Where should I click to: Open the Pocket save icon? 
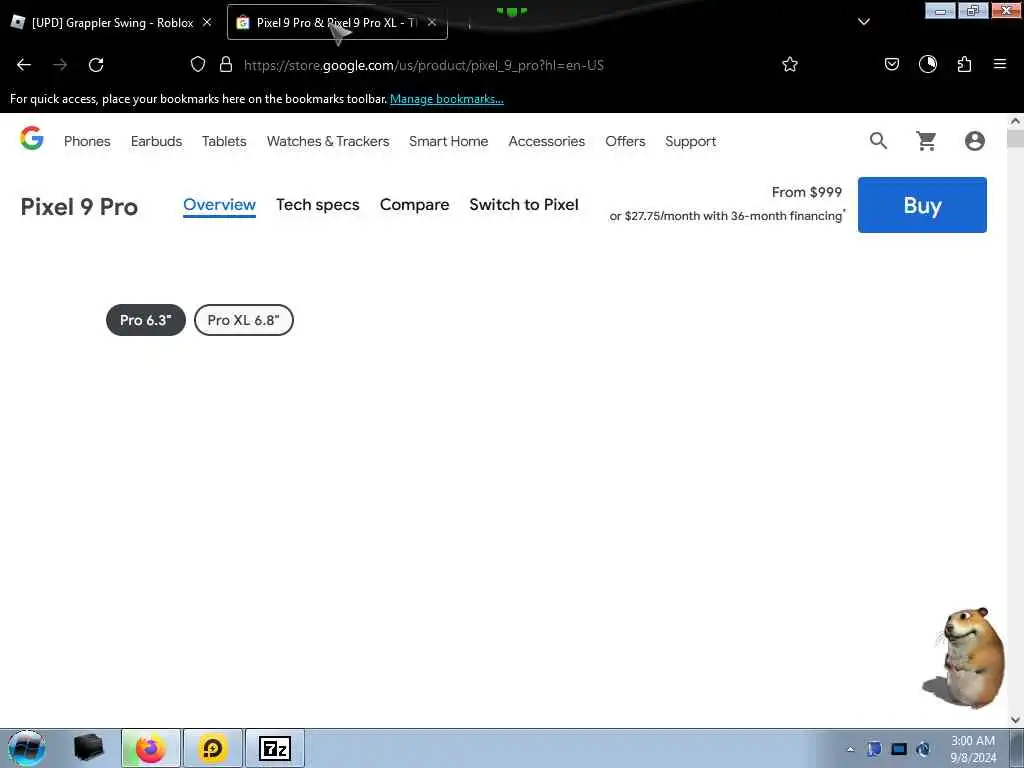point(892,65)
